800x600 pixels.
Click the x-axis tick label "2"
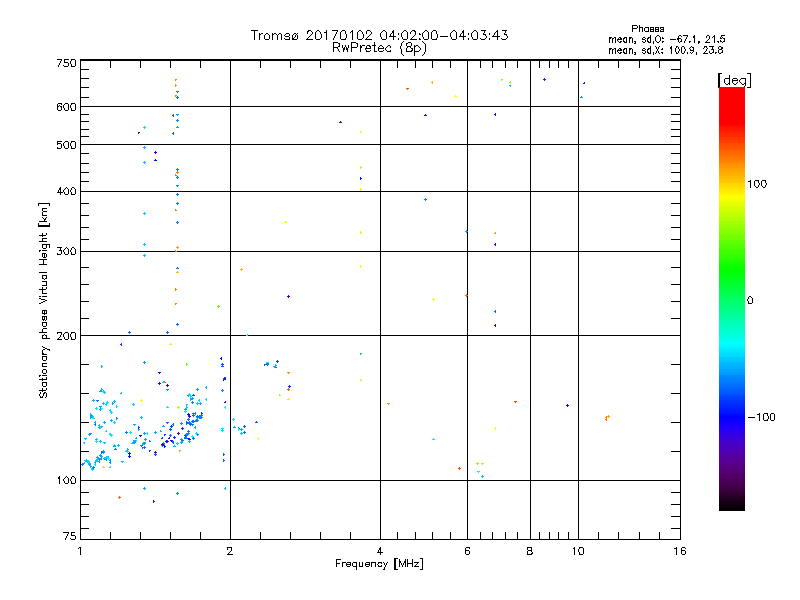tap(230, 551)
